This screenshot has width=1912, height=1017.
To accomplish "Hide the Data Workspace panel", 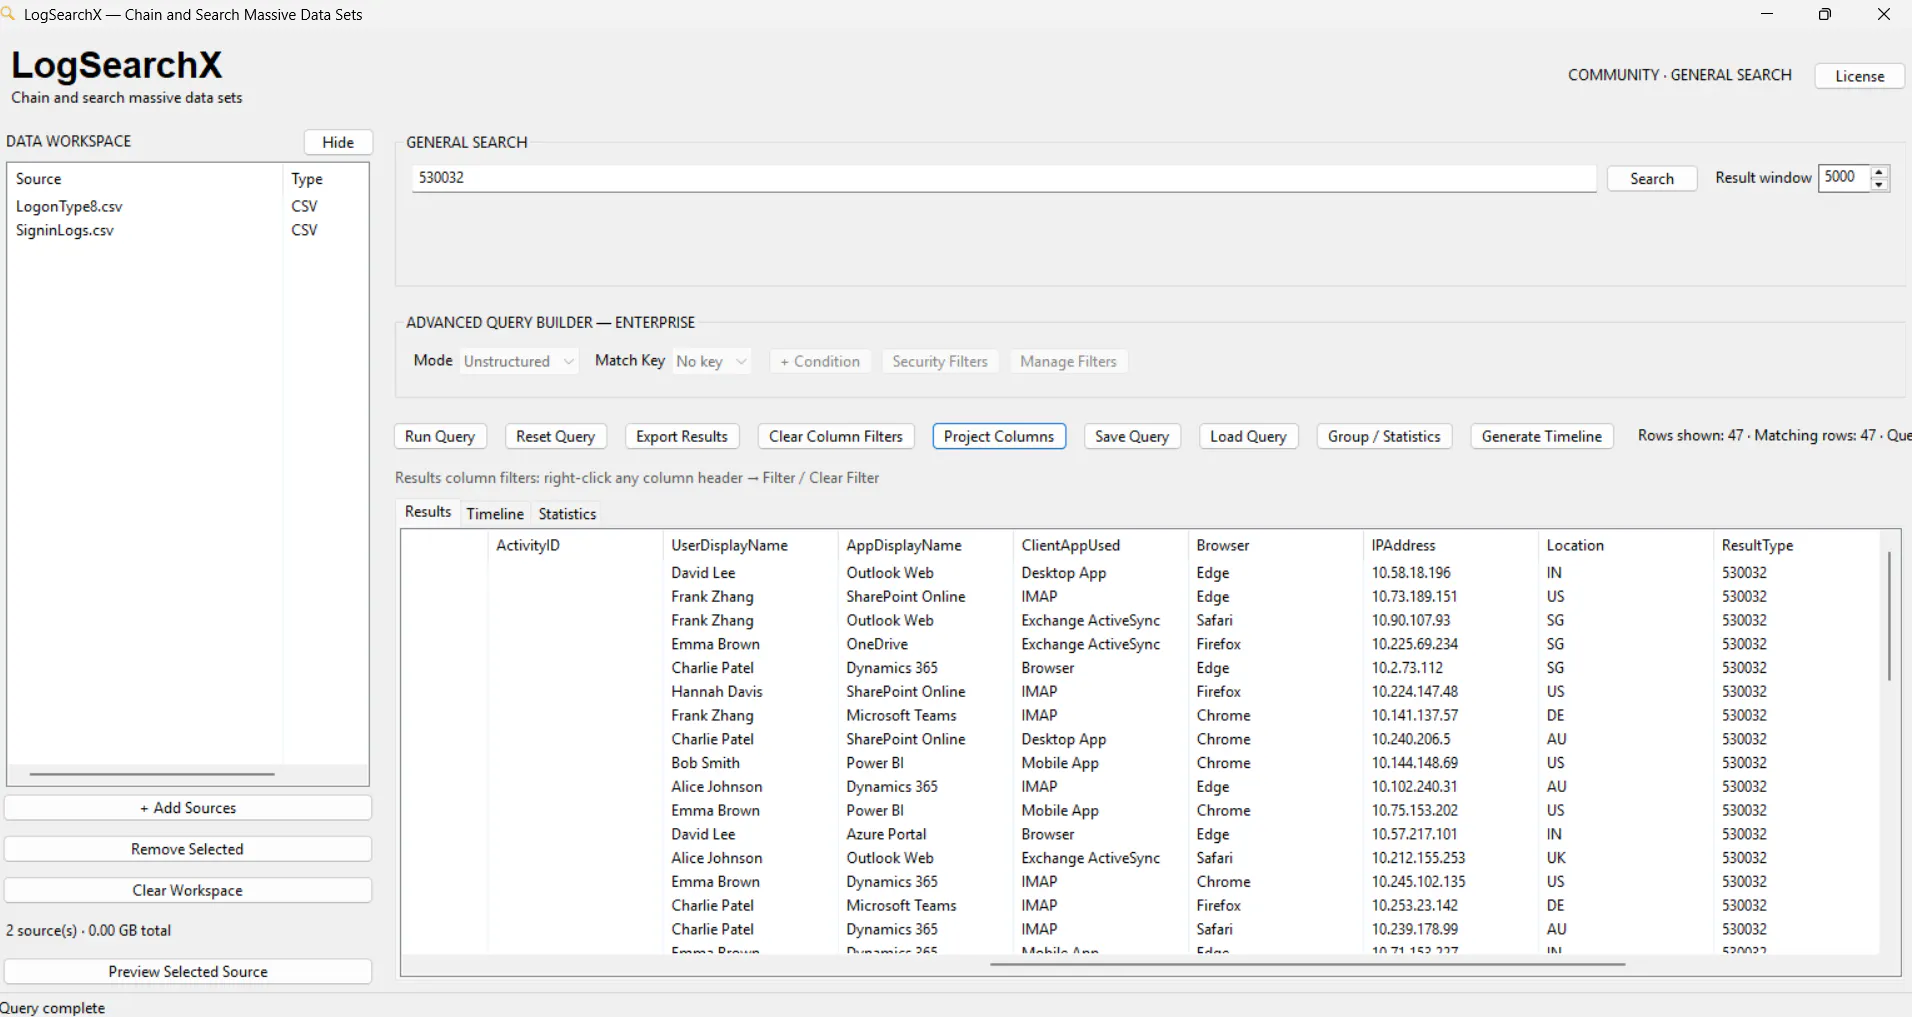I will [x=338, y=142].
